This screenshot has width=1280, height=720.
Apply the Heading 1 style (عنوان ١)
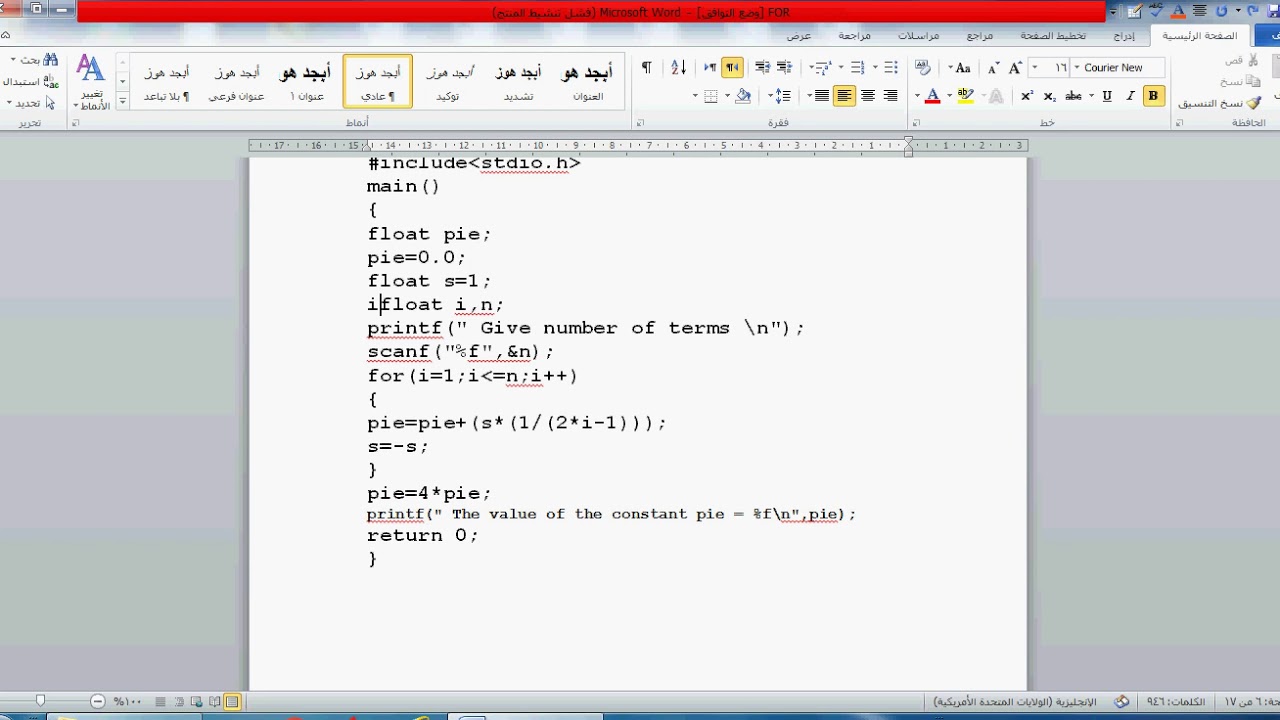(x=306, y=82)
